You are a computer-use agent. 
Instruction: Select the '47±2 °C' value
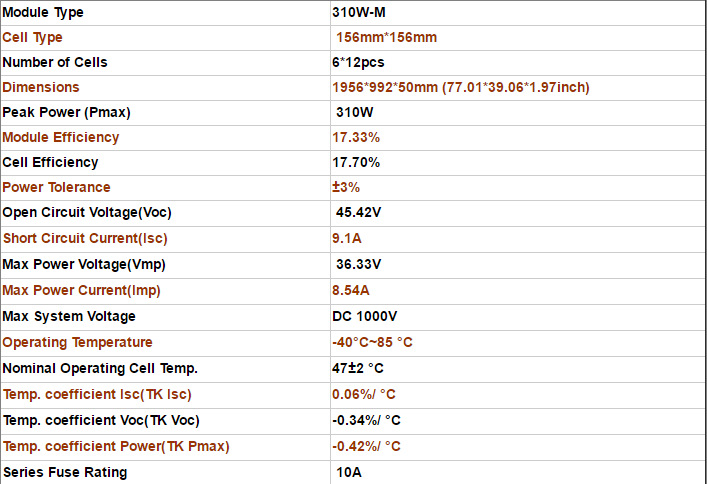coord(358,369)
